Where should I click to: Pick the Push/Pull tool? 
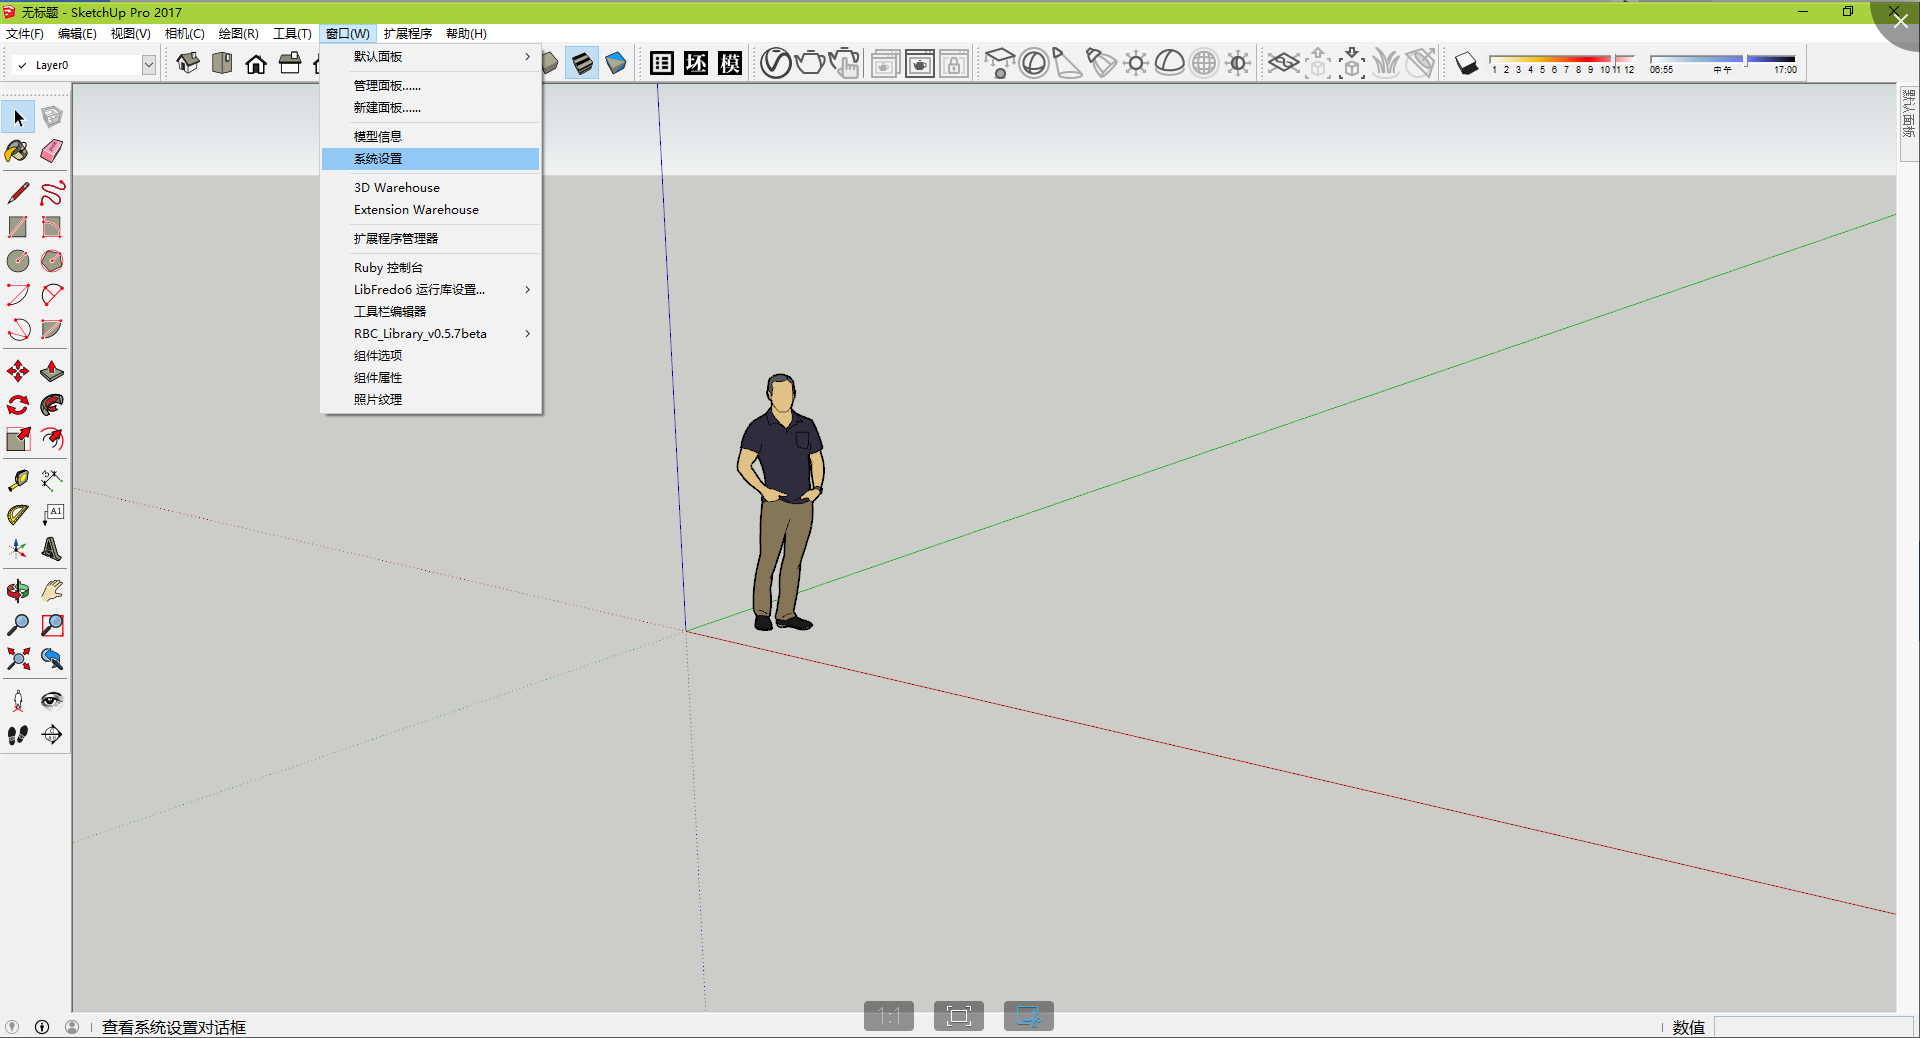[x=52, y=372]
